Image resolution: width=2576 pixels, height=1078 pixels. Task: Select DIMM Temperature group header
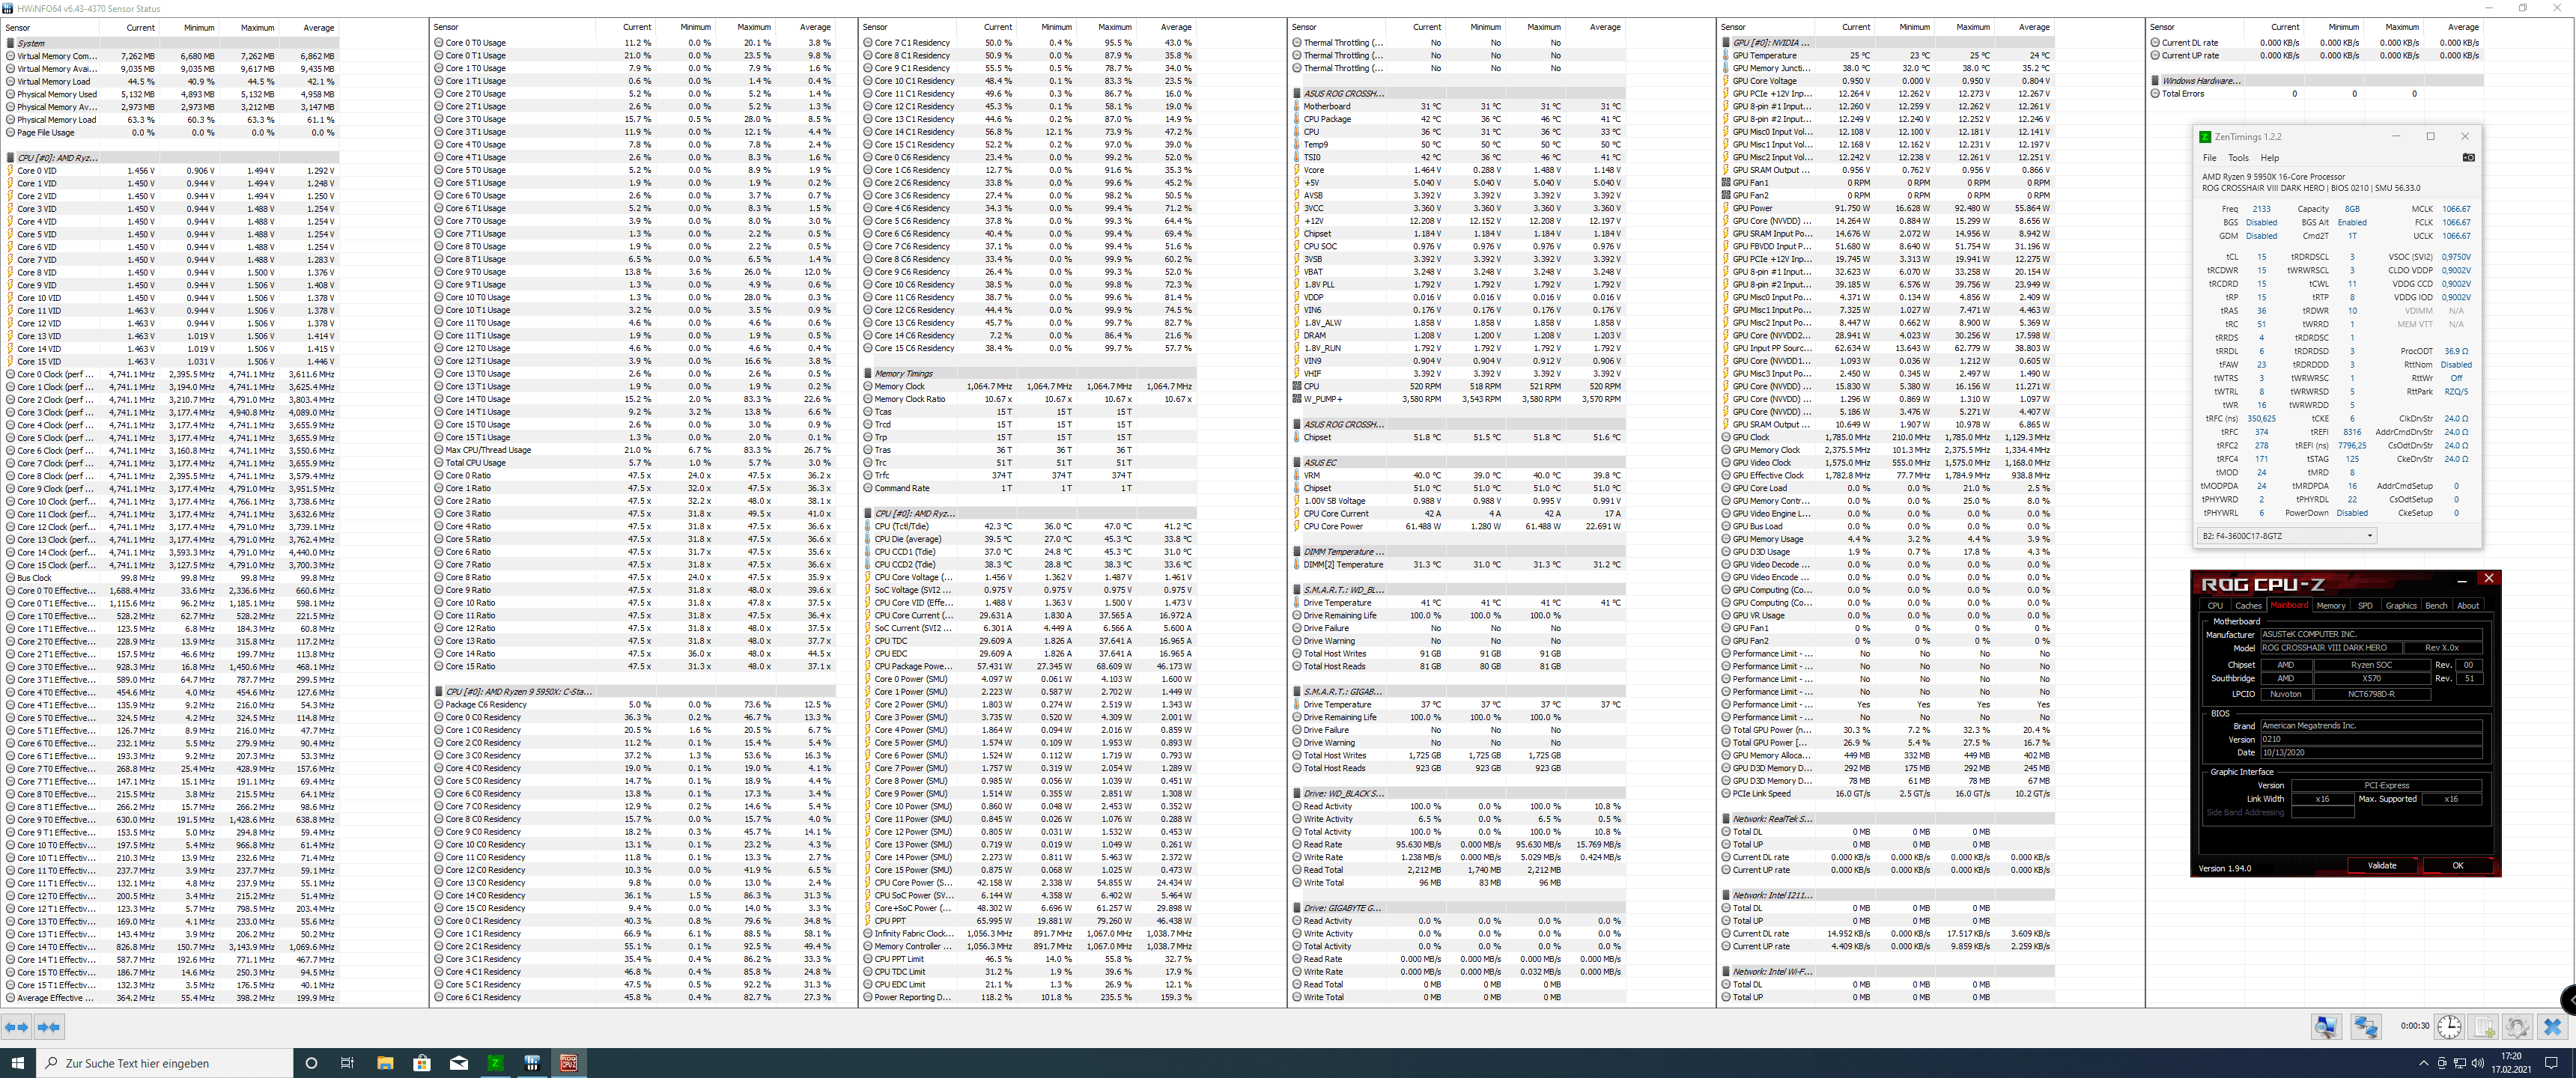point(1458,552)
